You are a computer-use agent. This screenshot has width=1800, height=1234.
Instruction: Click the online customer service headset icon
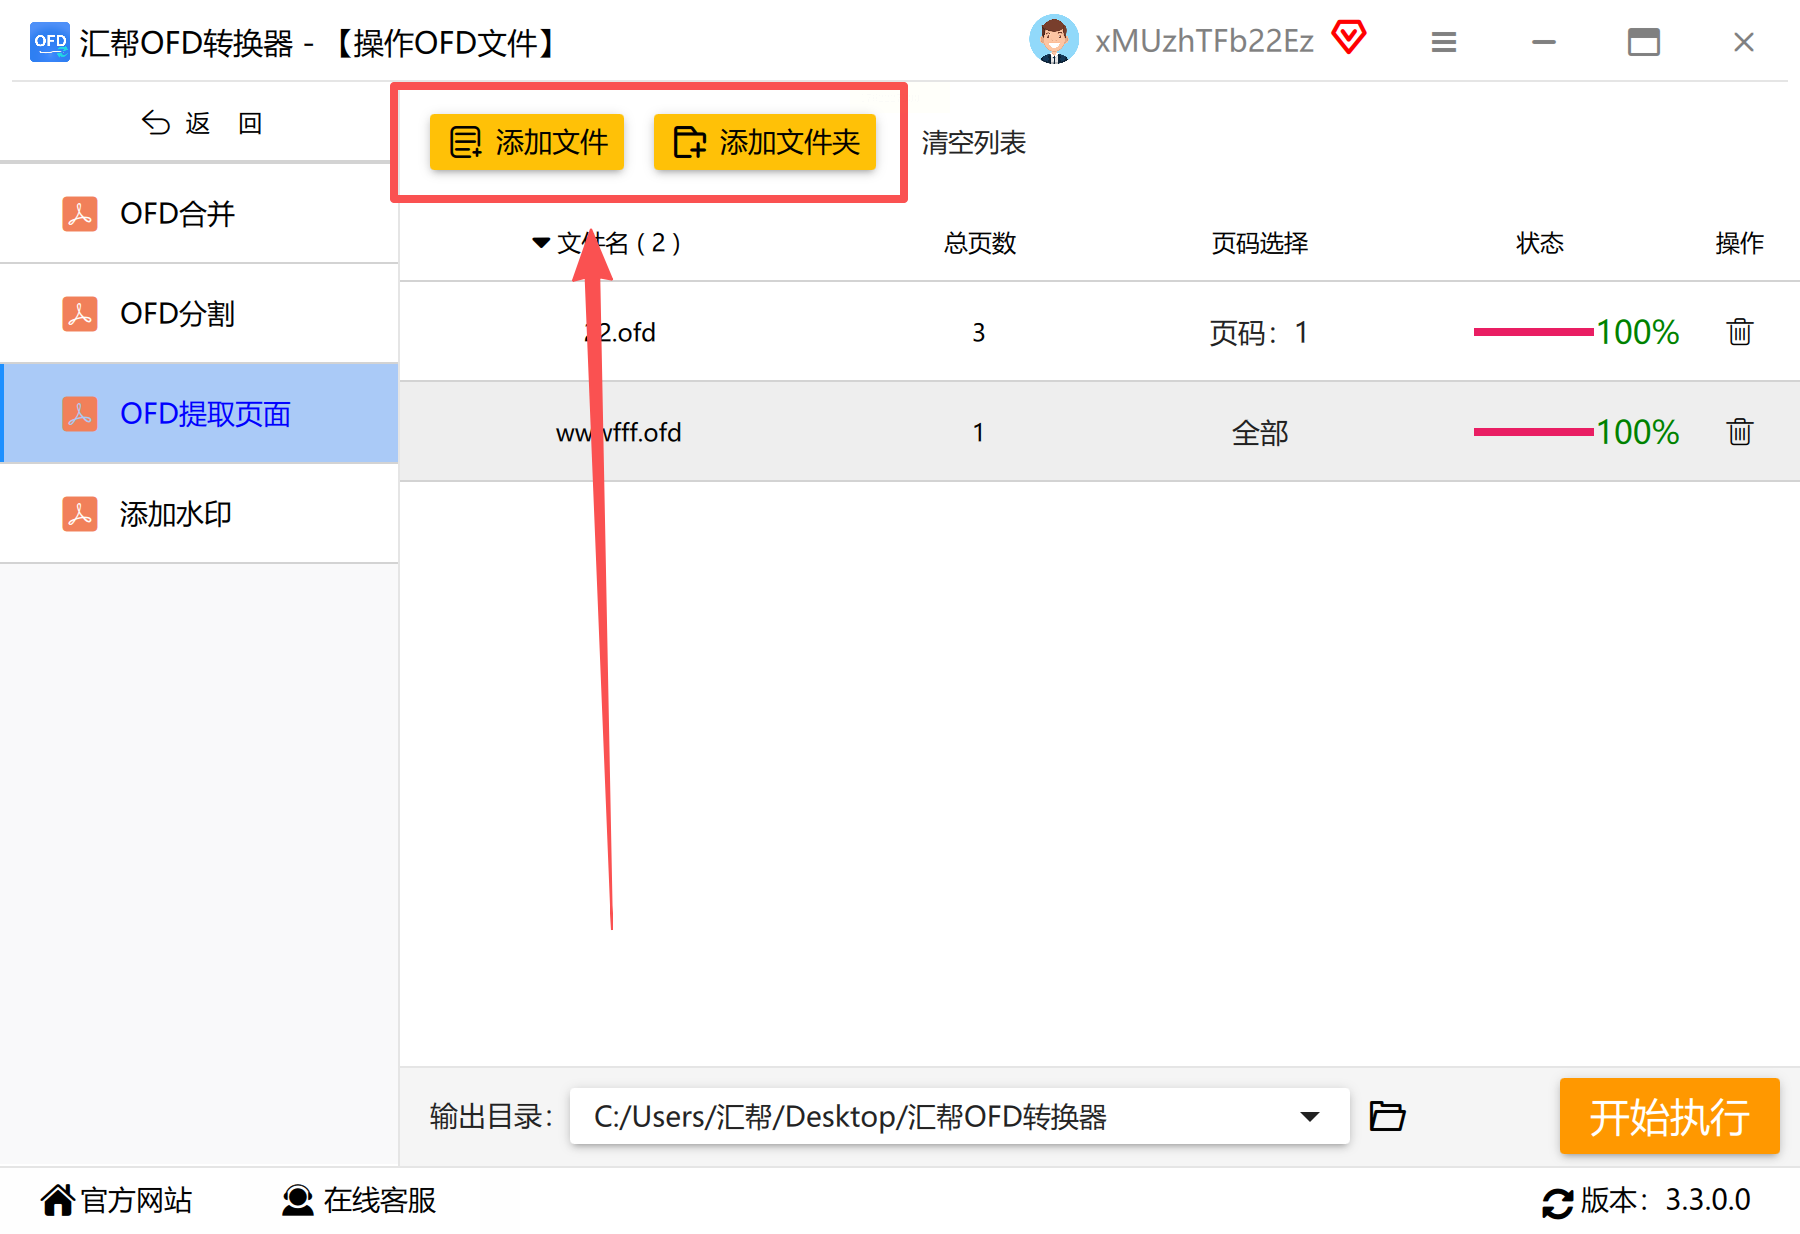tap(297, 1199)
